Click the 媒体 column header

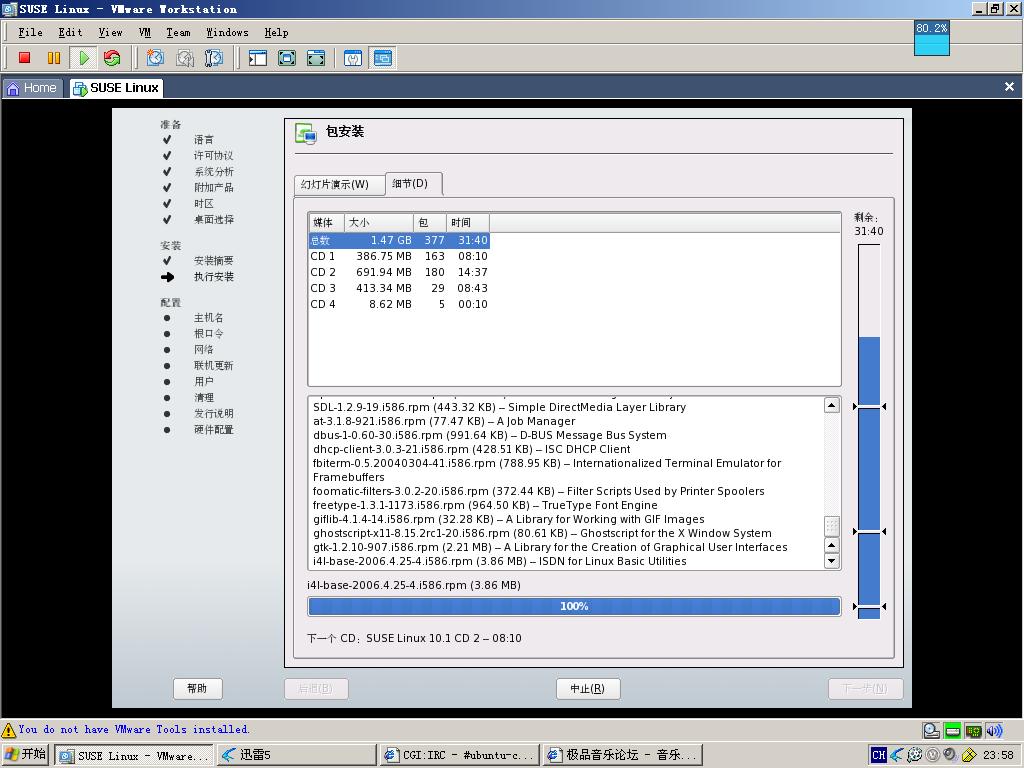[326, 223]
